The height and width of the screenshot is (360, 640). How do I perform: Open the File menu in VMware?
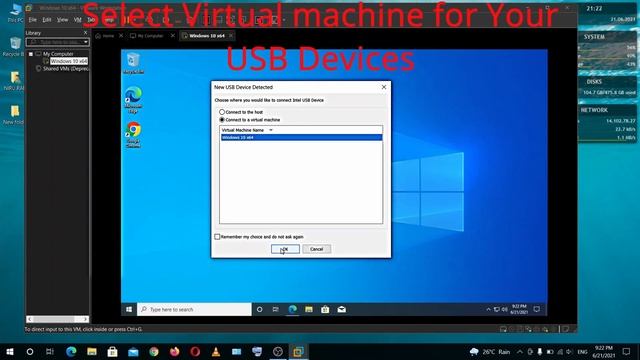(33, 20)
